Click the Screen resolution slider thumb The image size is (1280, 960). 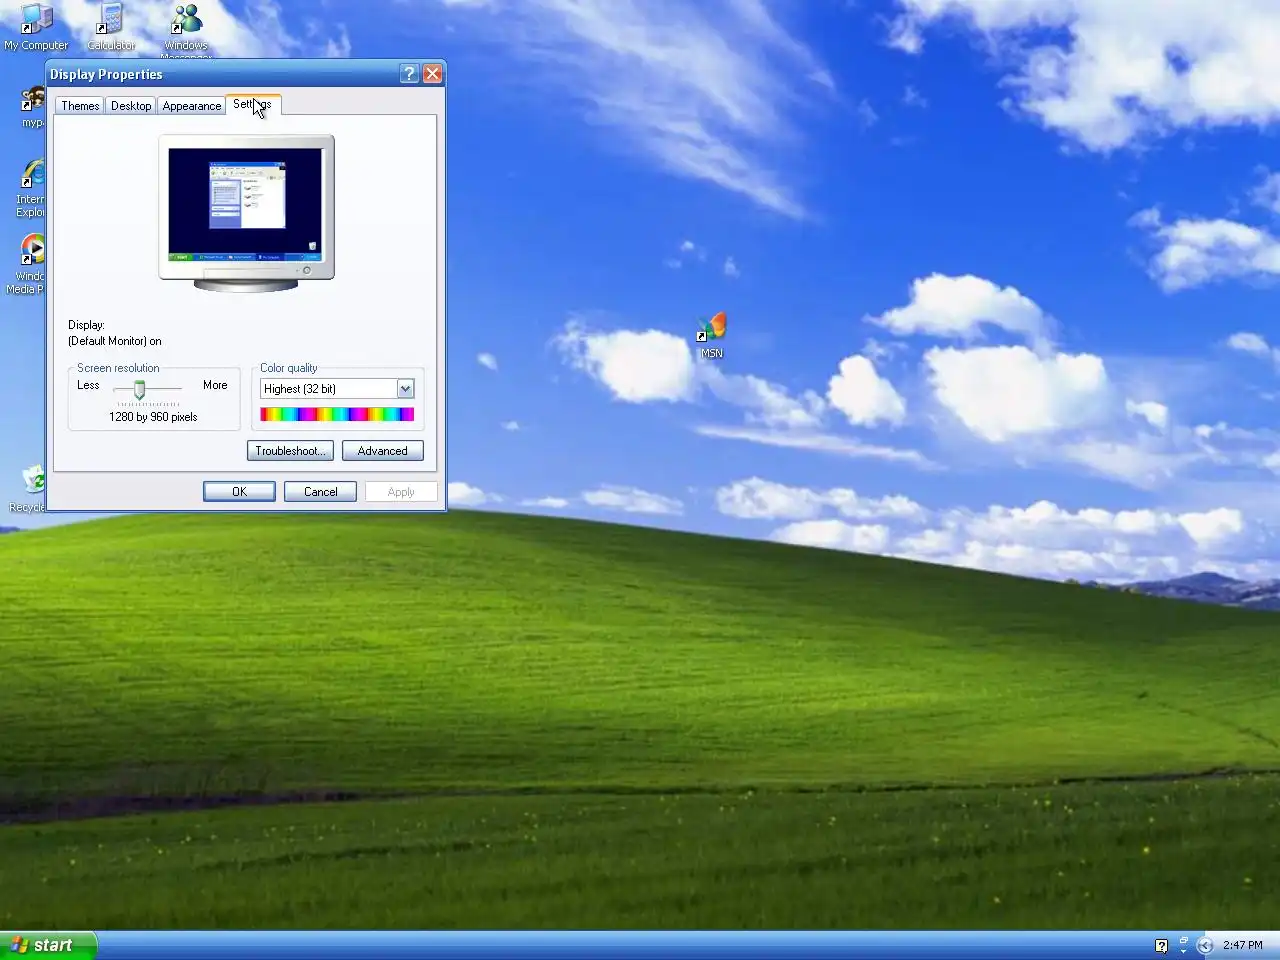point(140,390)
